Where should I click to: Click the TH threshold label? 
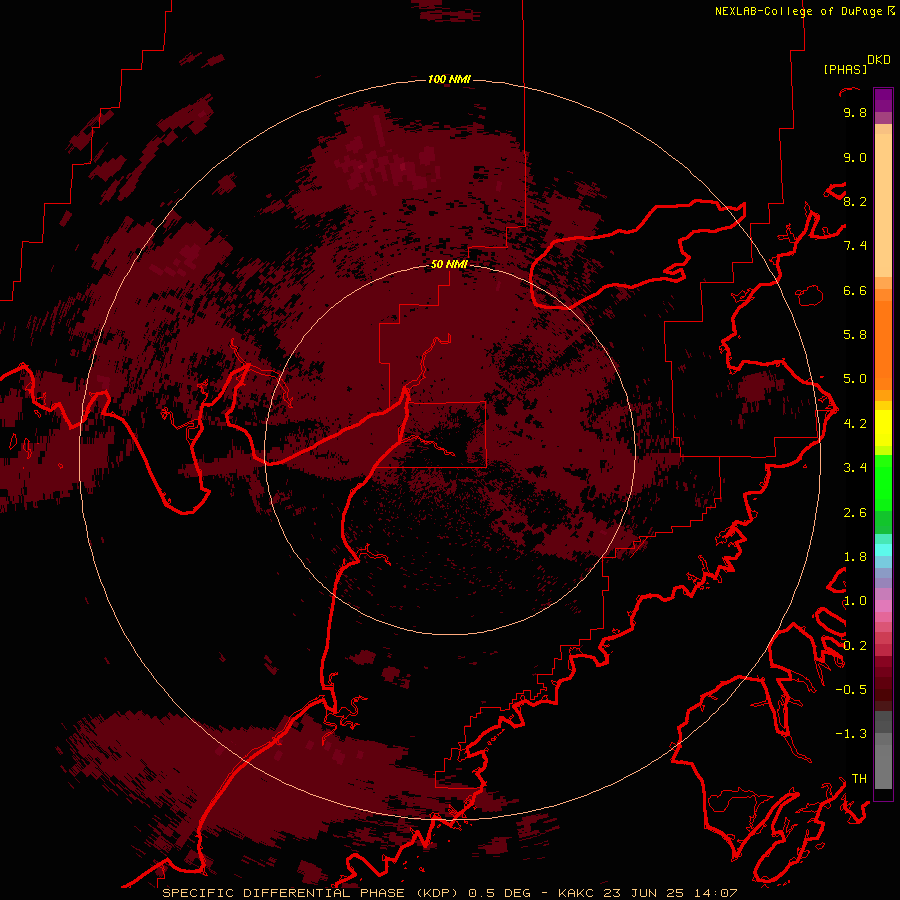859,779
